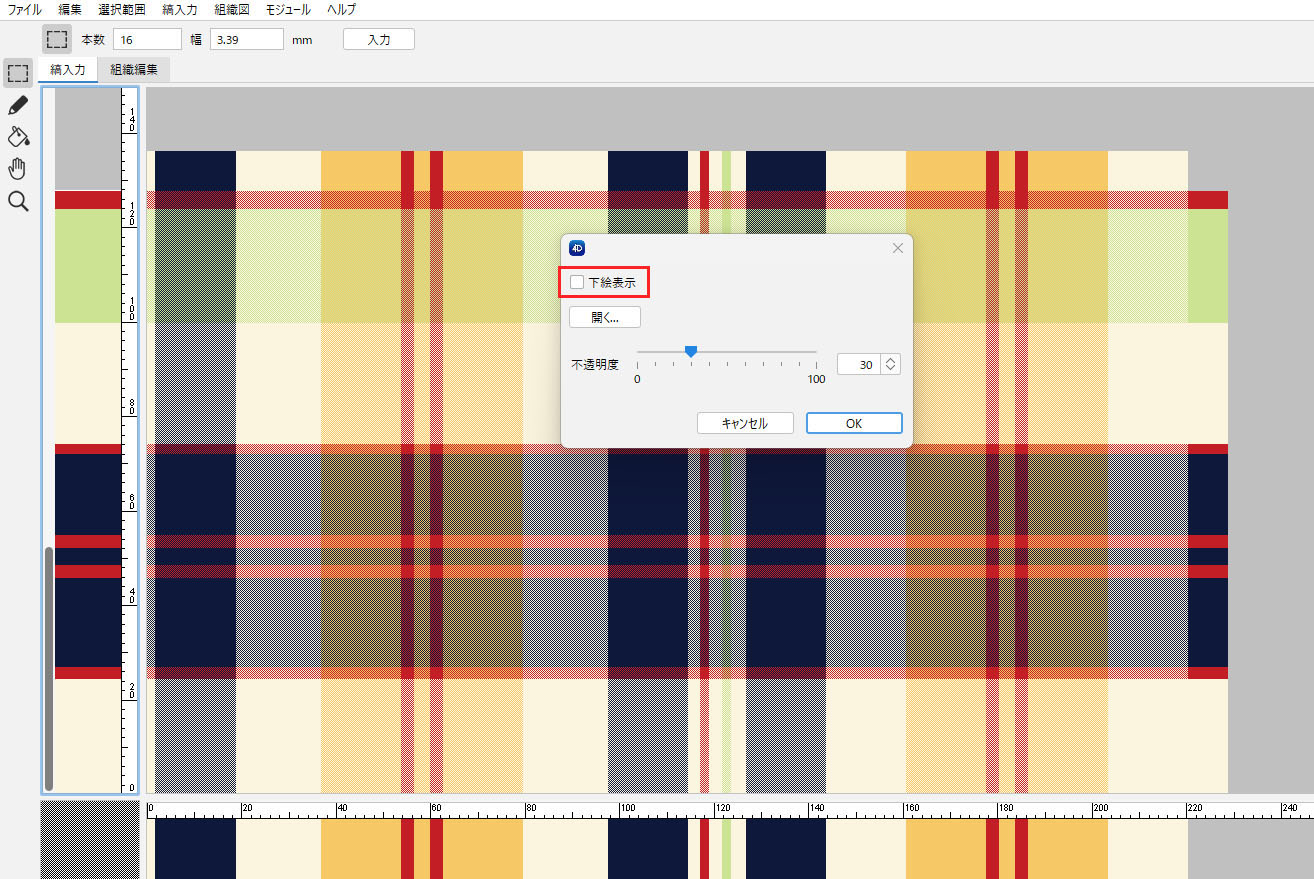The height and width of the screenshot is (879, 1314).
Task: Select the pencil tool
Action: coord(18,105)
